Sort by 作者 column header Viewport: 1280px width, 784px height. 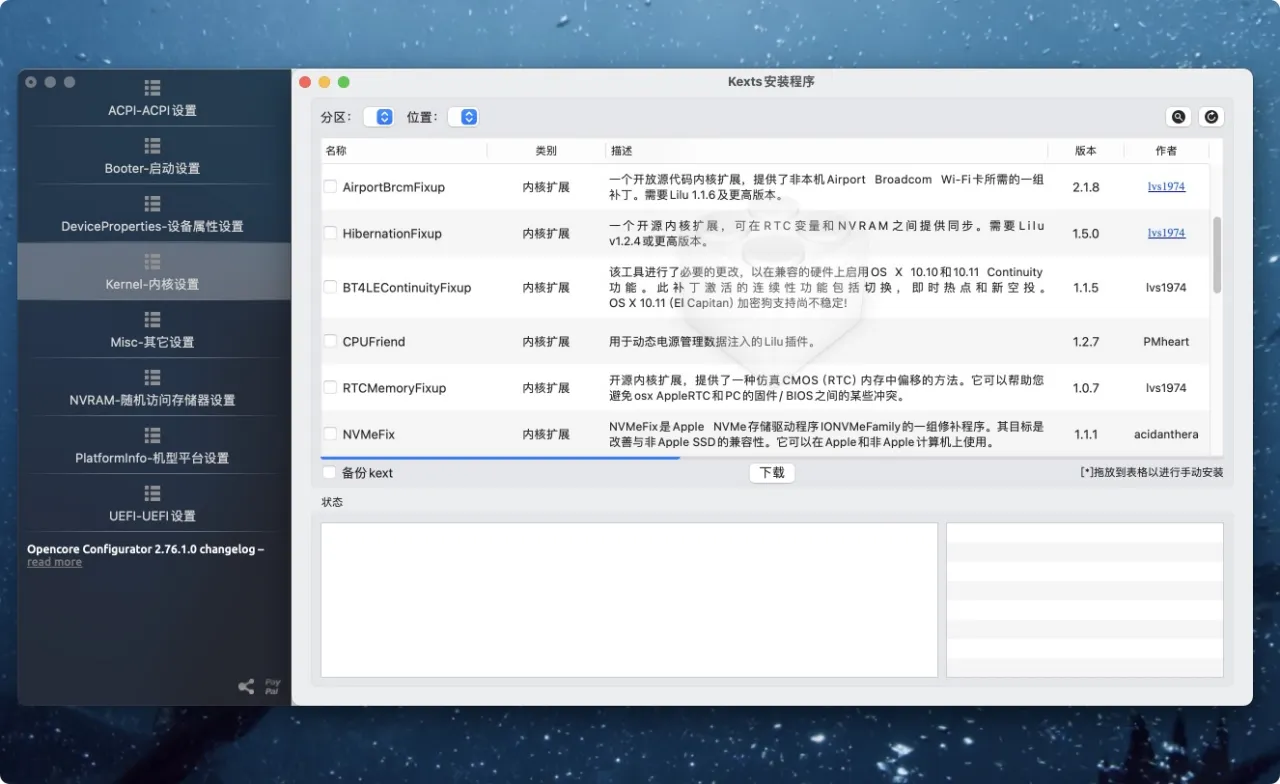[x=1166, y=151]
